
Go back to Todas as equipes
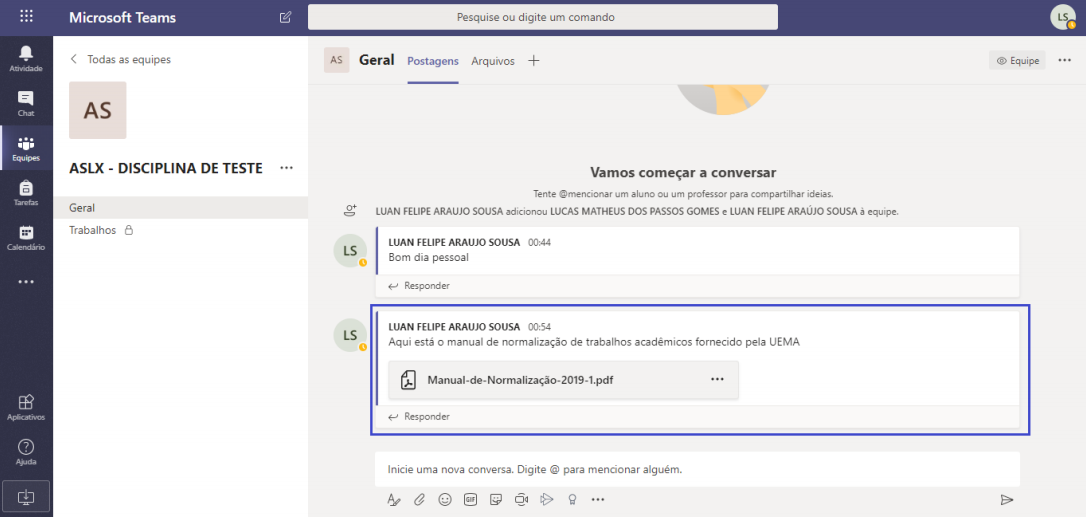click(121, 60)
